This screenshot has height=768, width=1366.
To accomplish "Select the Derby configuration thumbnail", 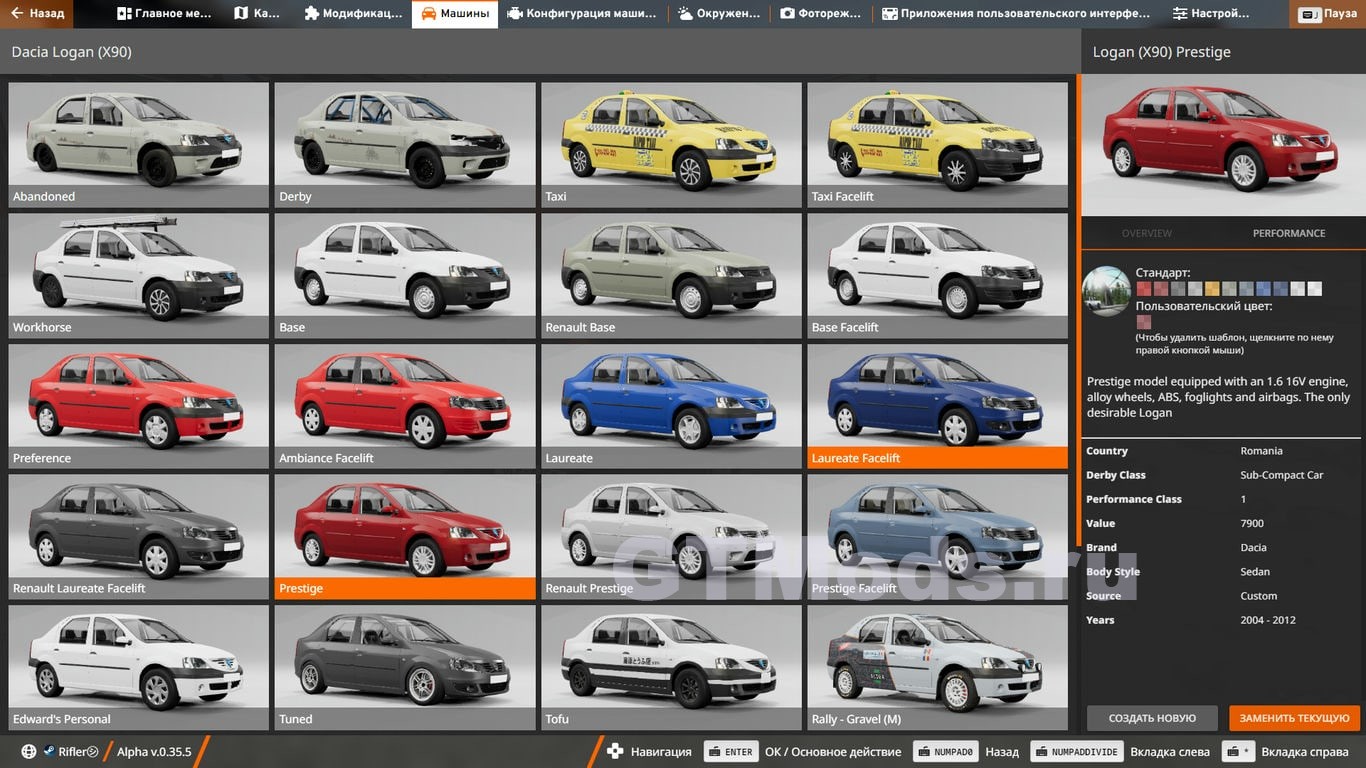I will [405, 144].
